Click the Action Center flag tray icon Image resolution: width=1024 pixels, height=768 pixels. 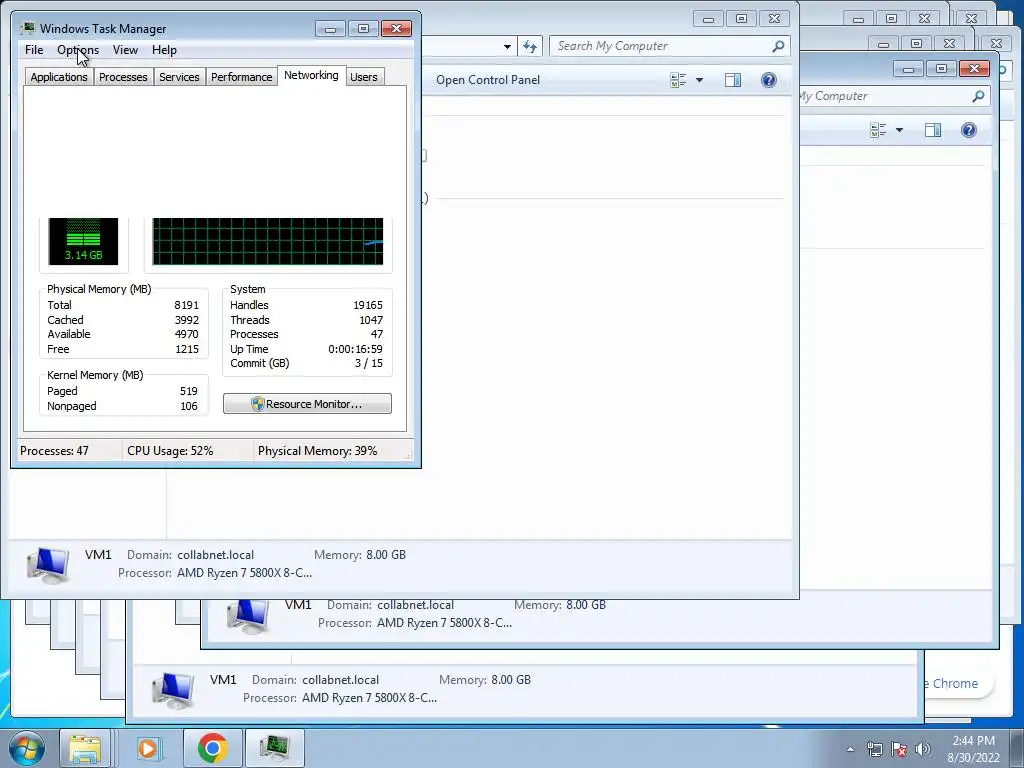point(899,749)
